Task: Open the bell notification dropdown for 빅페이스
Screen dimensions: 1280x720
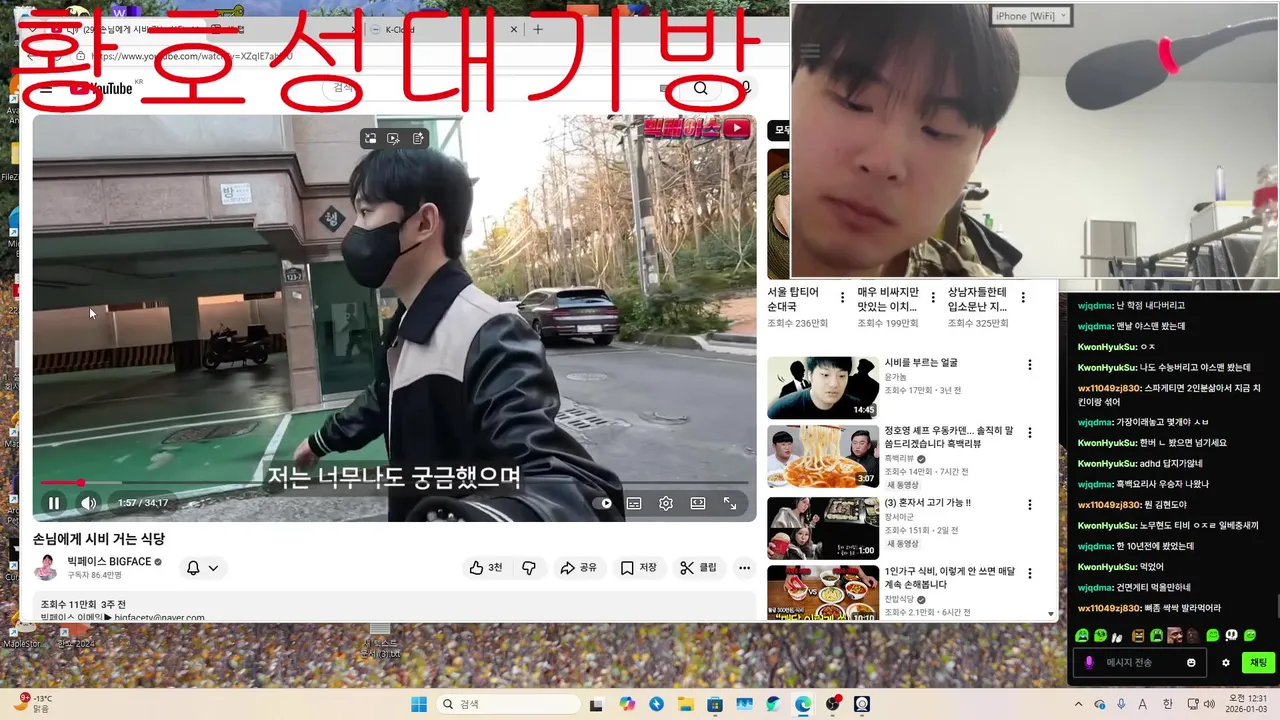Action: [x=202, y=568]
